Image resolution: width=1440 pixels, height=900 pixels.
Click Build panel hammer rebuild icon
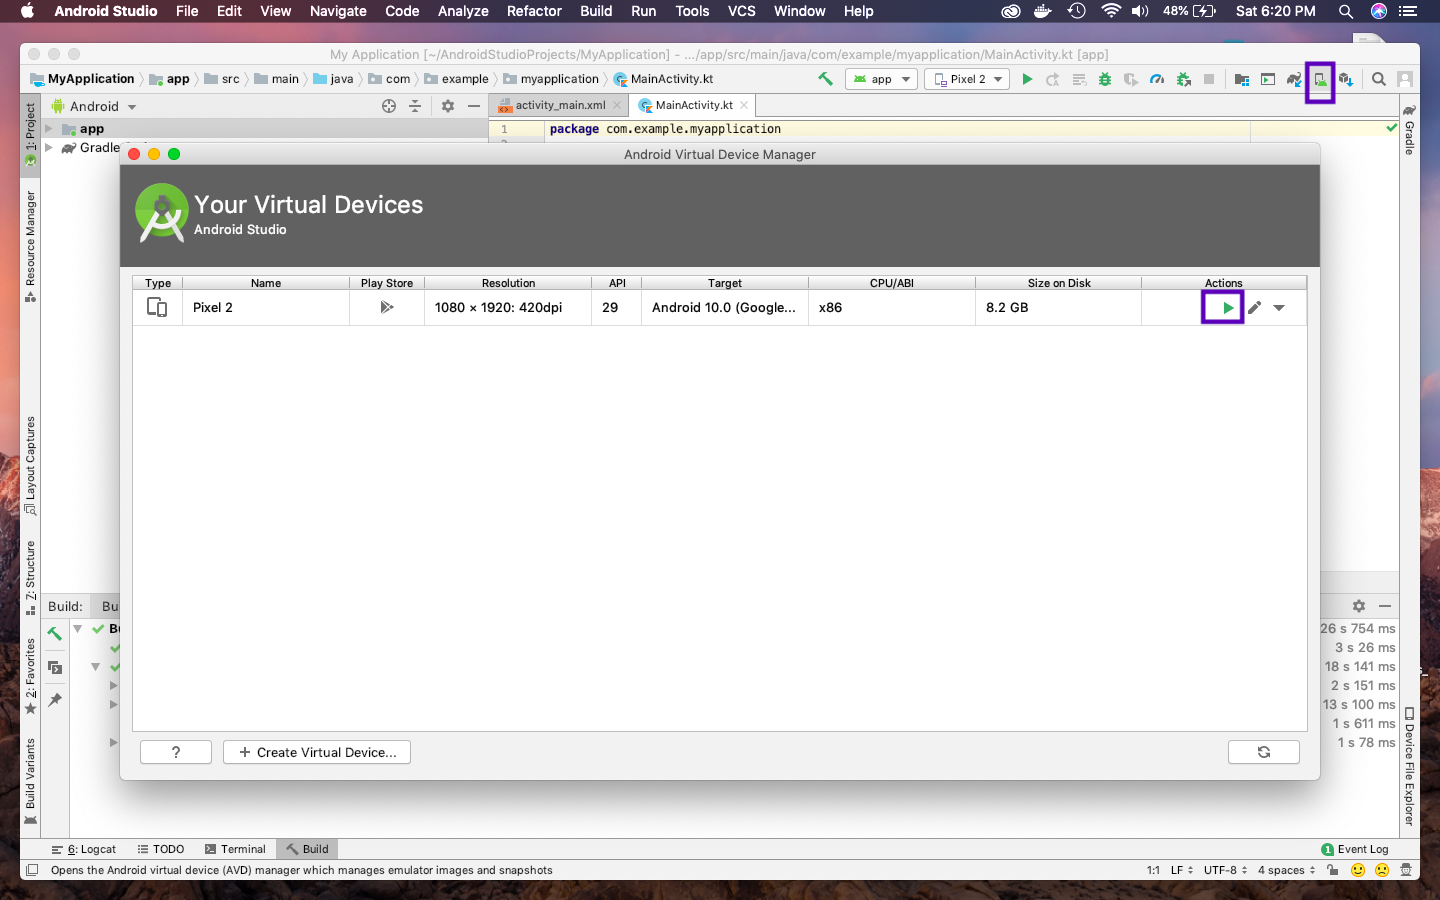55,633
